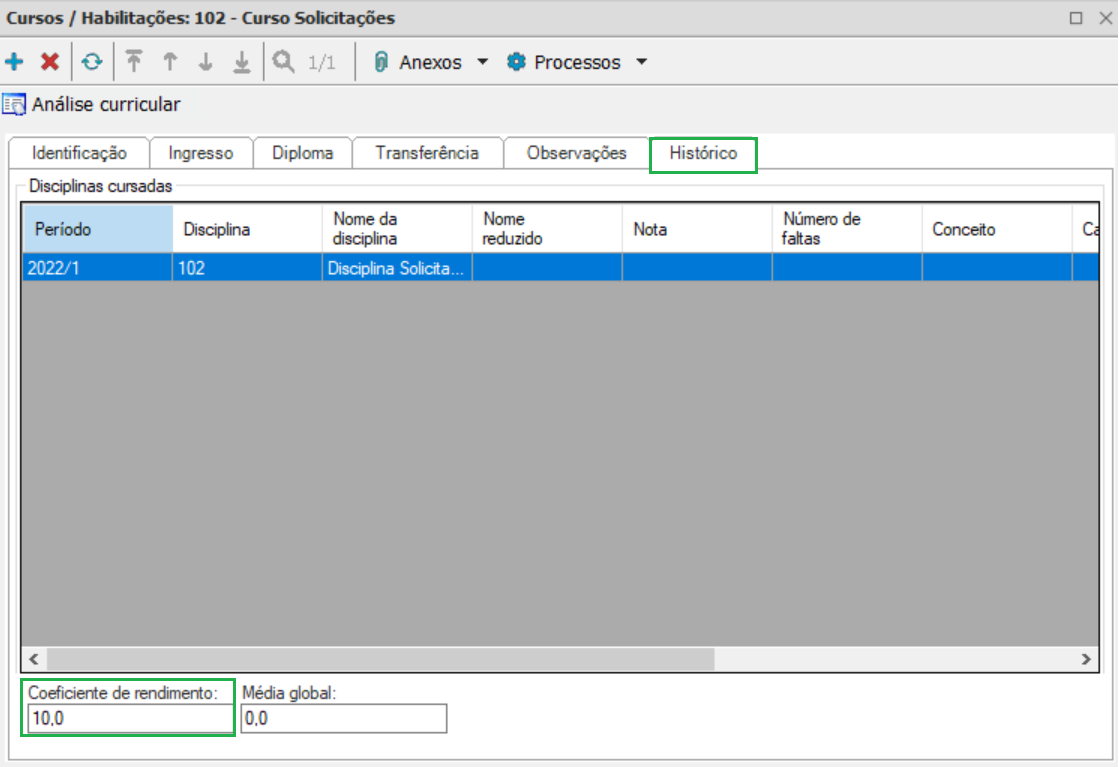Go to first record arrow icon
This screenshot has width=1119, height=767.
pyautogui.click(x=134, y=62)
